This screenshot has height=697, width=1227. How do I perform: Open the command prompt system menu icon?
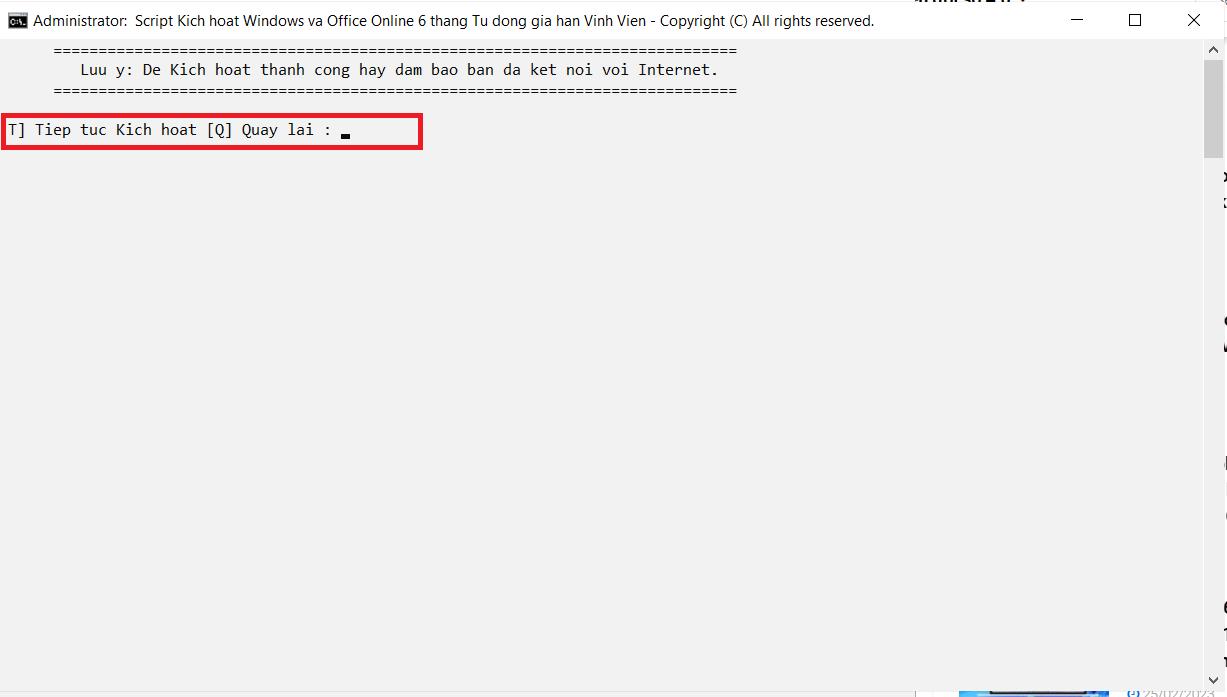[18, 20]
